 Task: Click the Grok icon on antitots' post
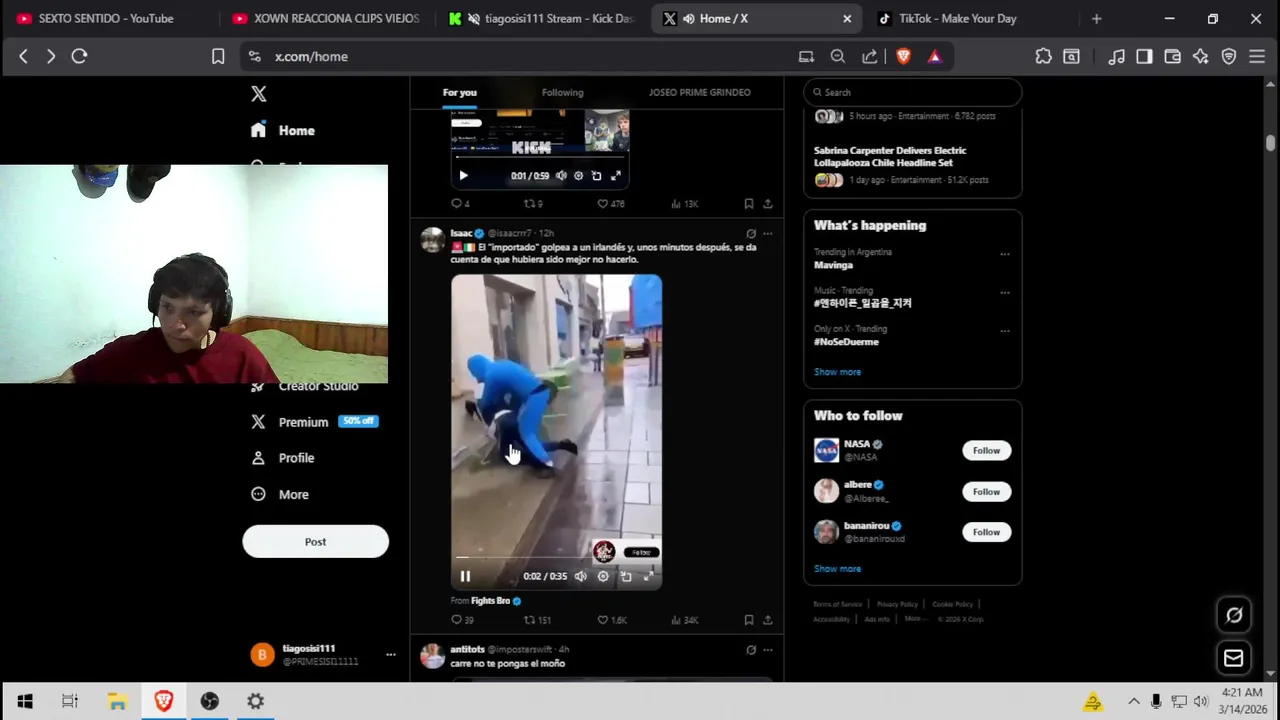[751, 650]
